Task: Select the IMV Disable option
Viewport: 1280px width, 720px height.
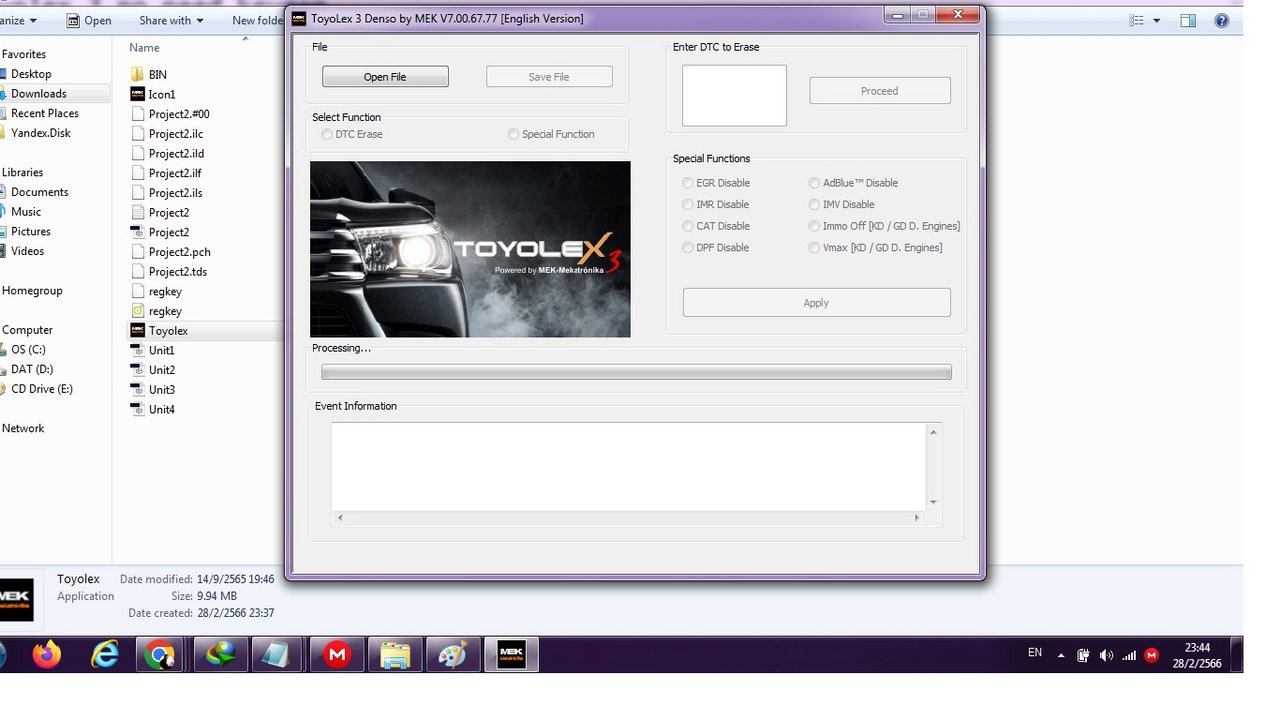Action: [x=814, y=204]
